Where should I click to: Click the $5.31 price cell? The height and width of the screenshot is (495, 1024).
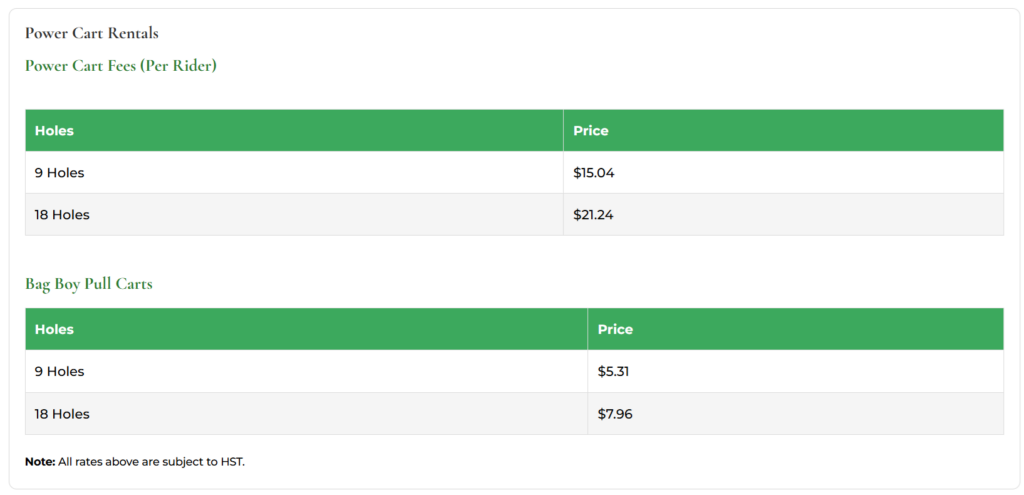(613, 372)
